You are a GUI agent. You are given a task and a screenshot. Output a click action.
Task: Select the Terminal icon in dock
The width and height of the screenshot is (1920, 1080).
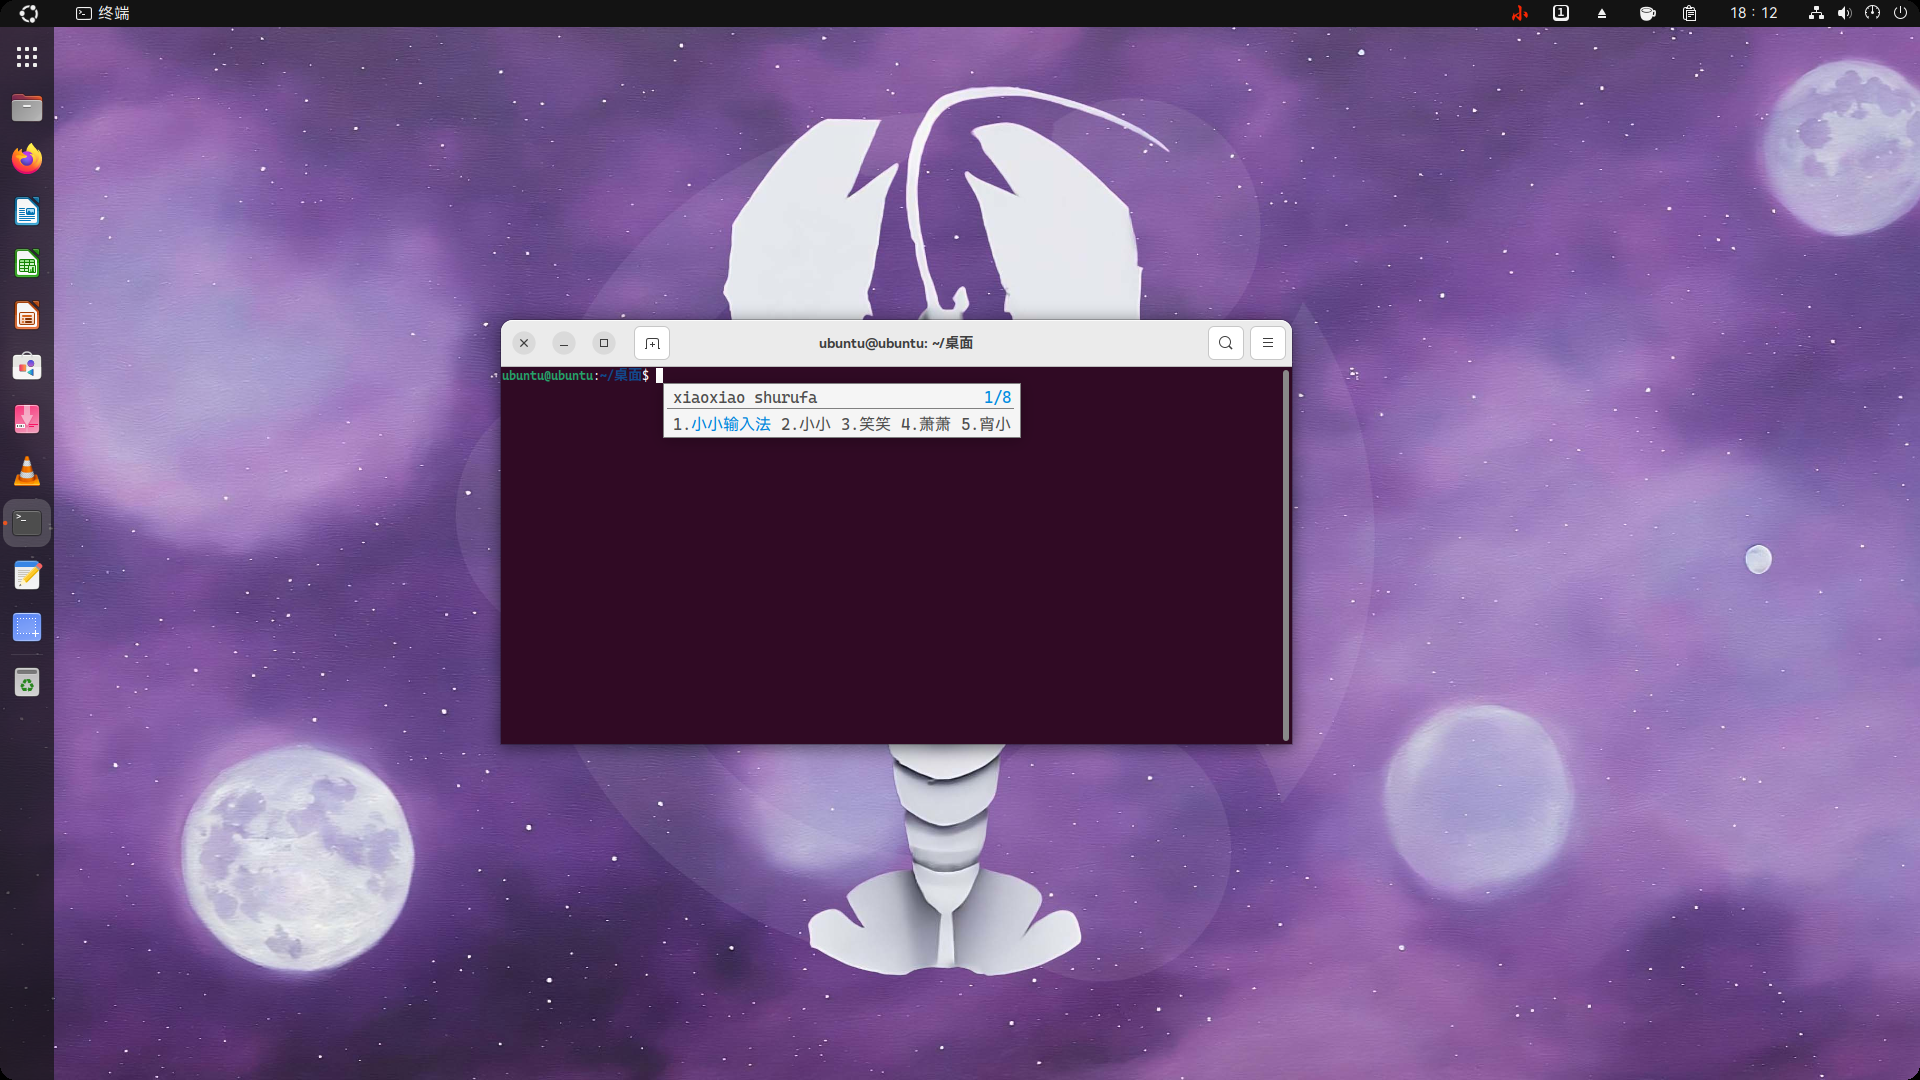[27, 523]
